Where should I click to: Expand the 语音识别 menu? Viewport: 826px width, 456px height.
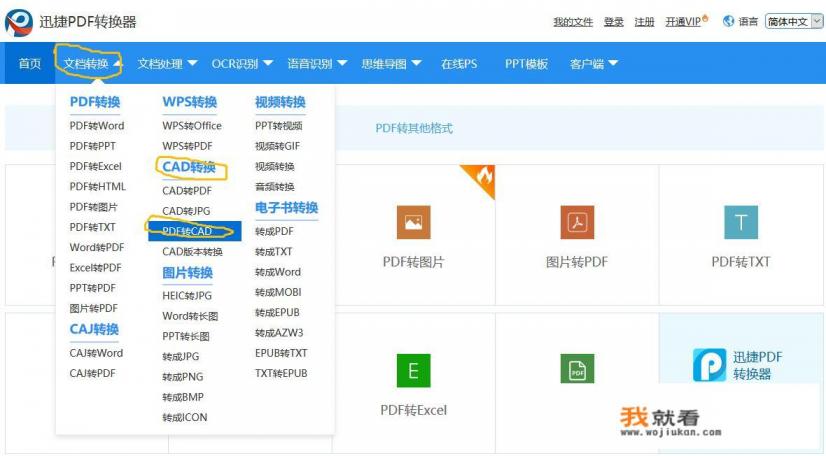(x=317, y=64)
